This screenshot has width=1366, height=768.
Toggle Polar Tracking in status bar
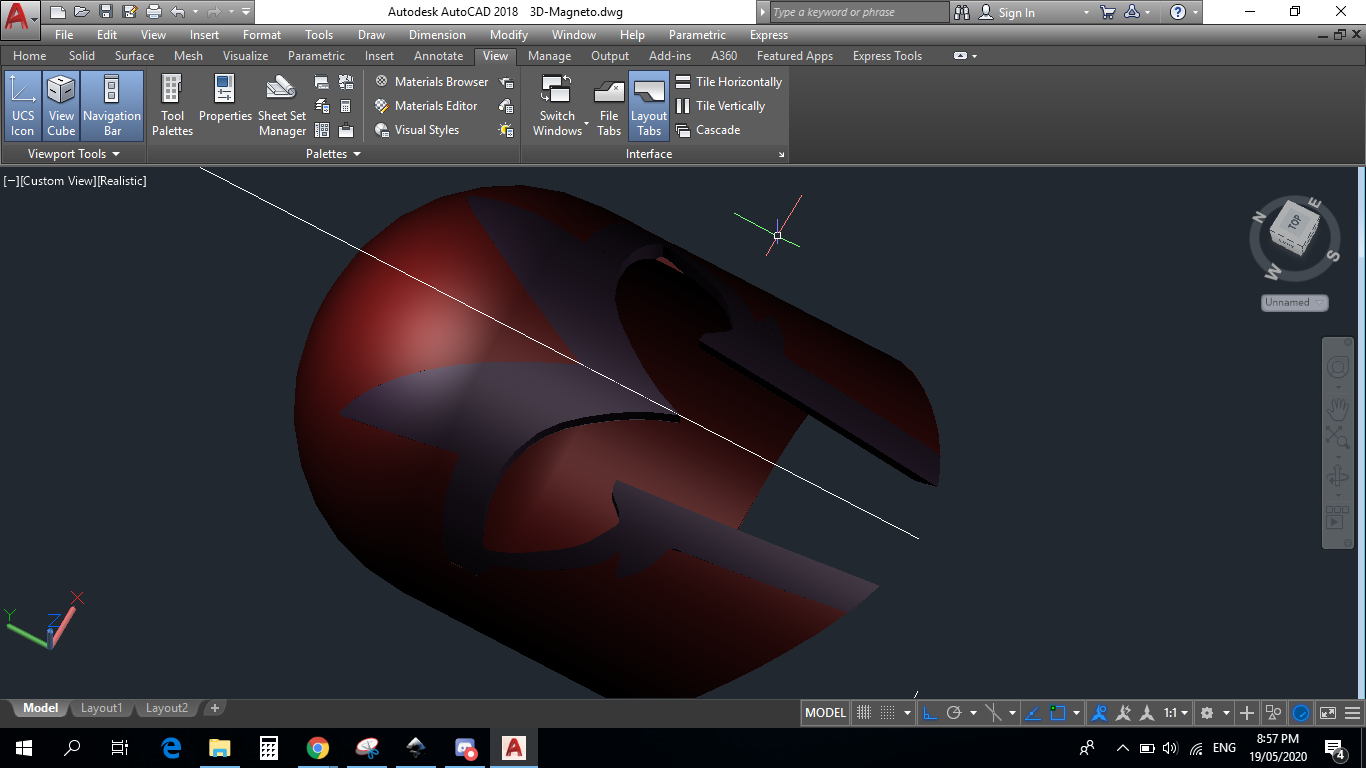coord(954,713)
